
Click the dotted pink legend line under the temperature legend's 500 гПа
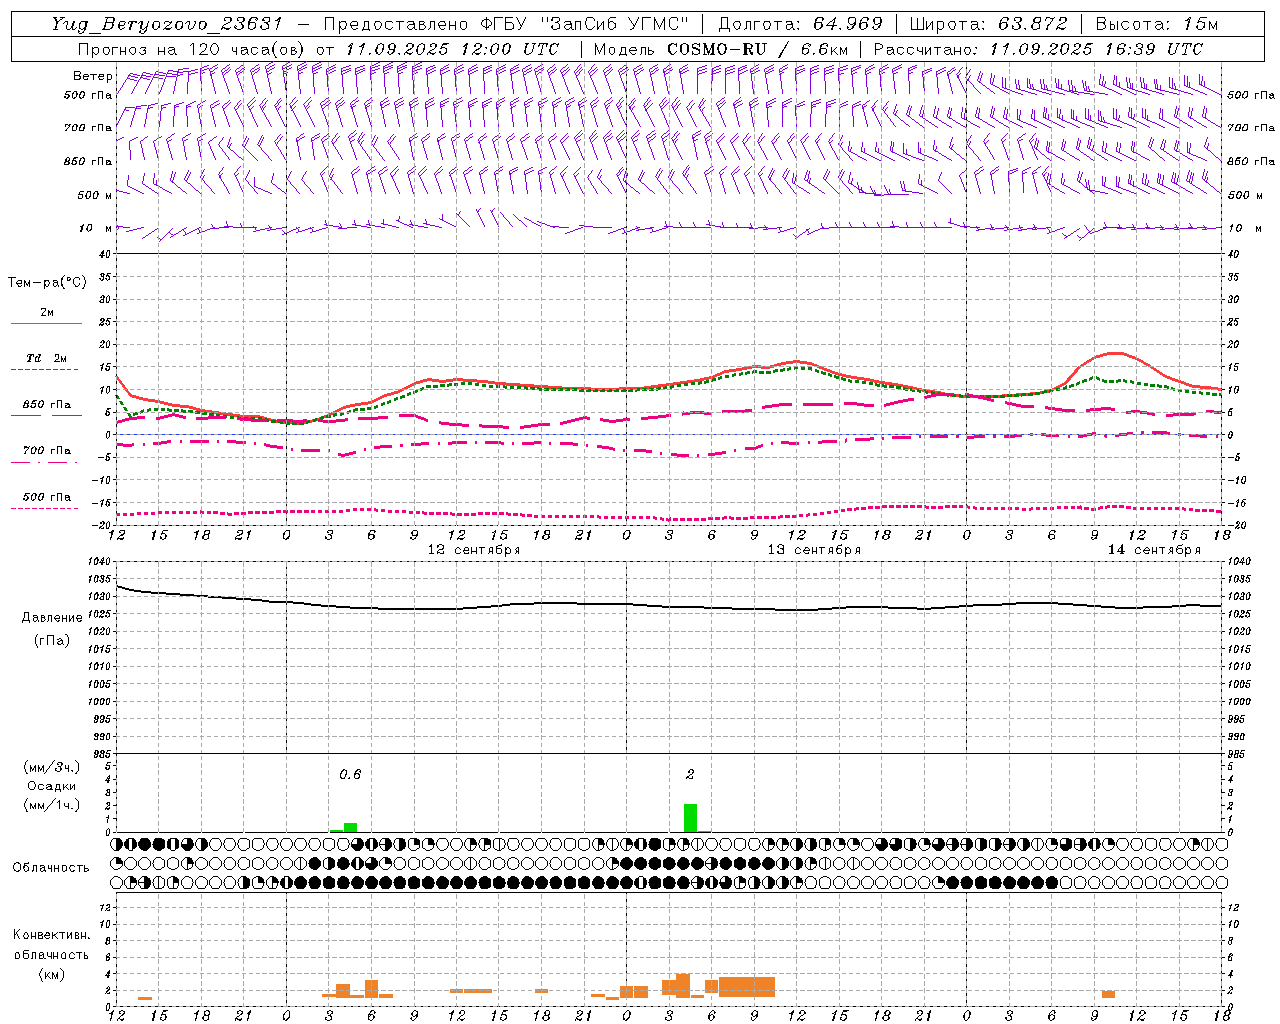point(46,508)
